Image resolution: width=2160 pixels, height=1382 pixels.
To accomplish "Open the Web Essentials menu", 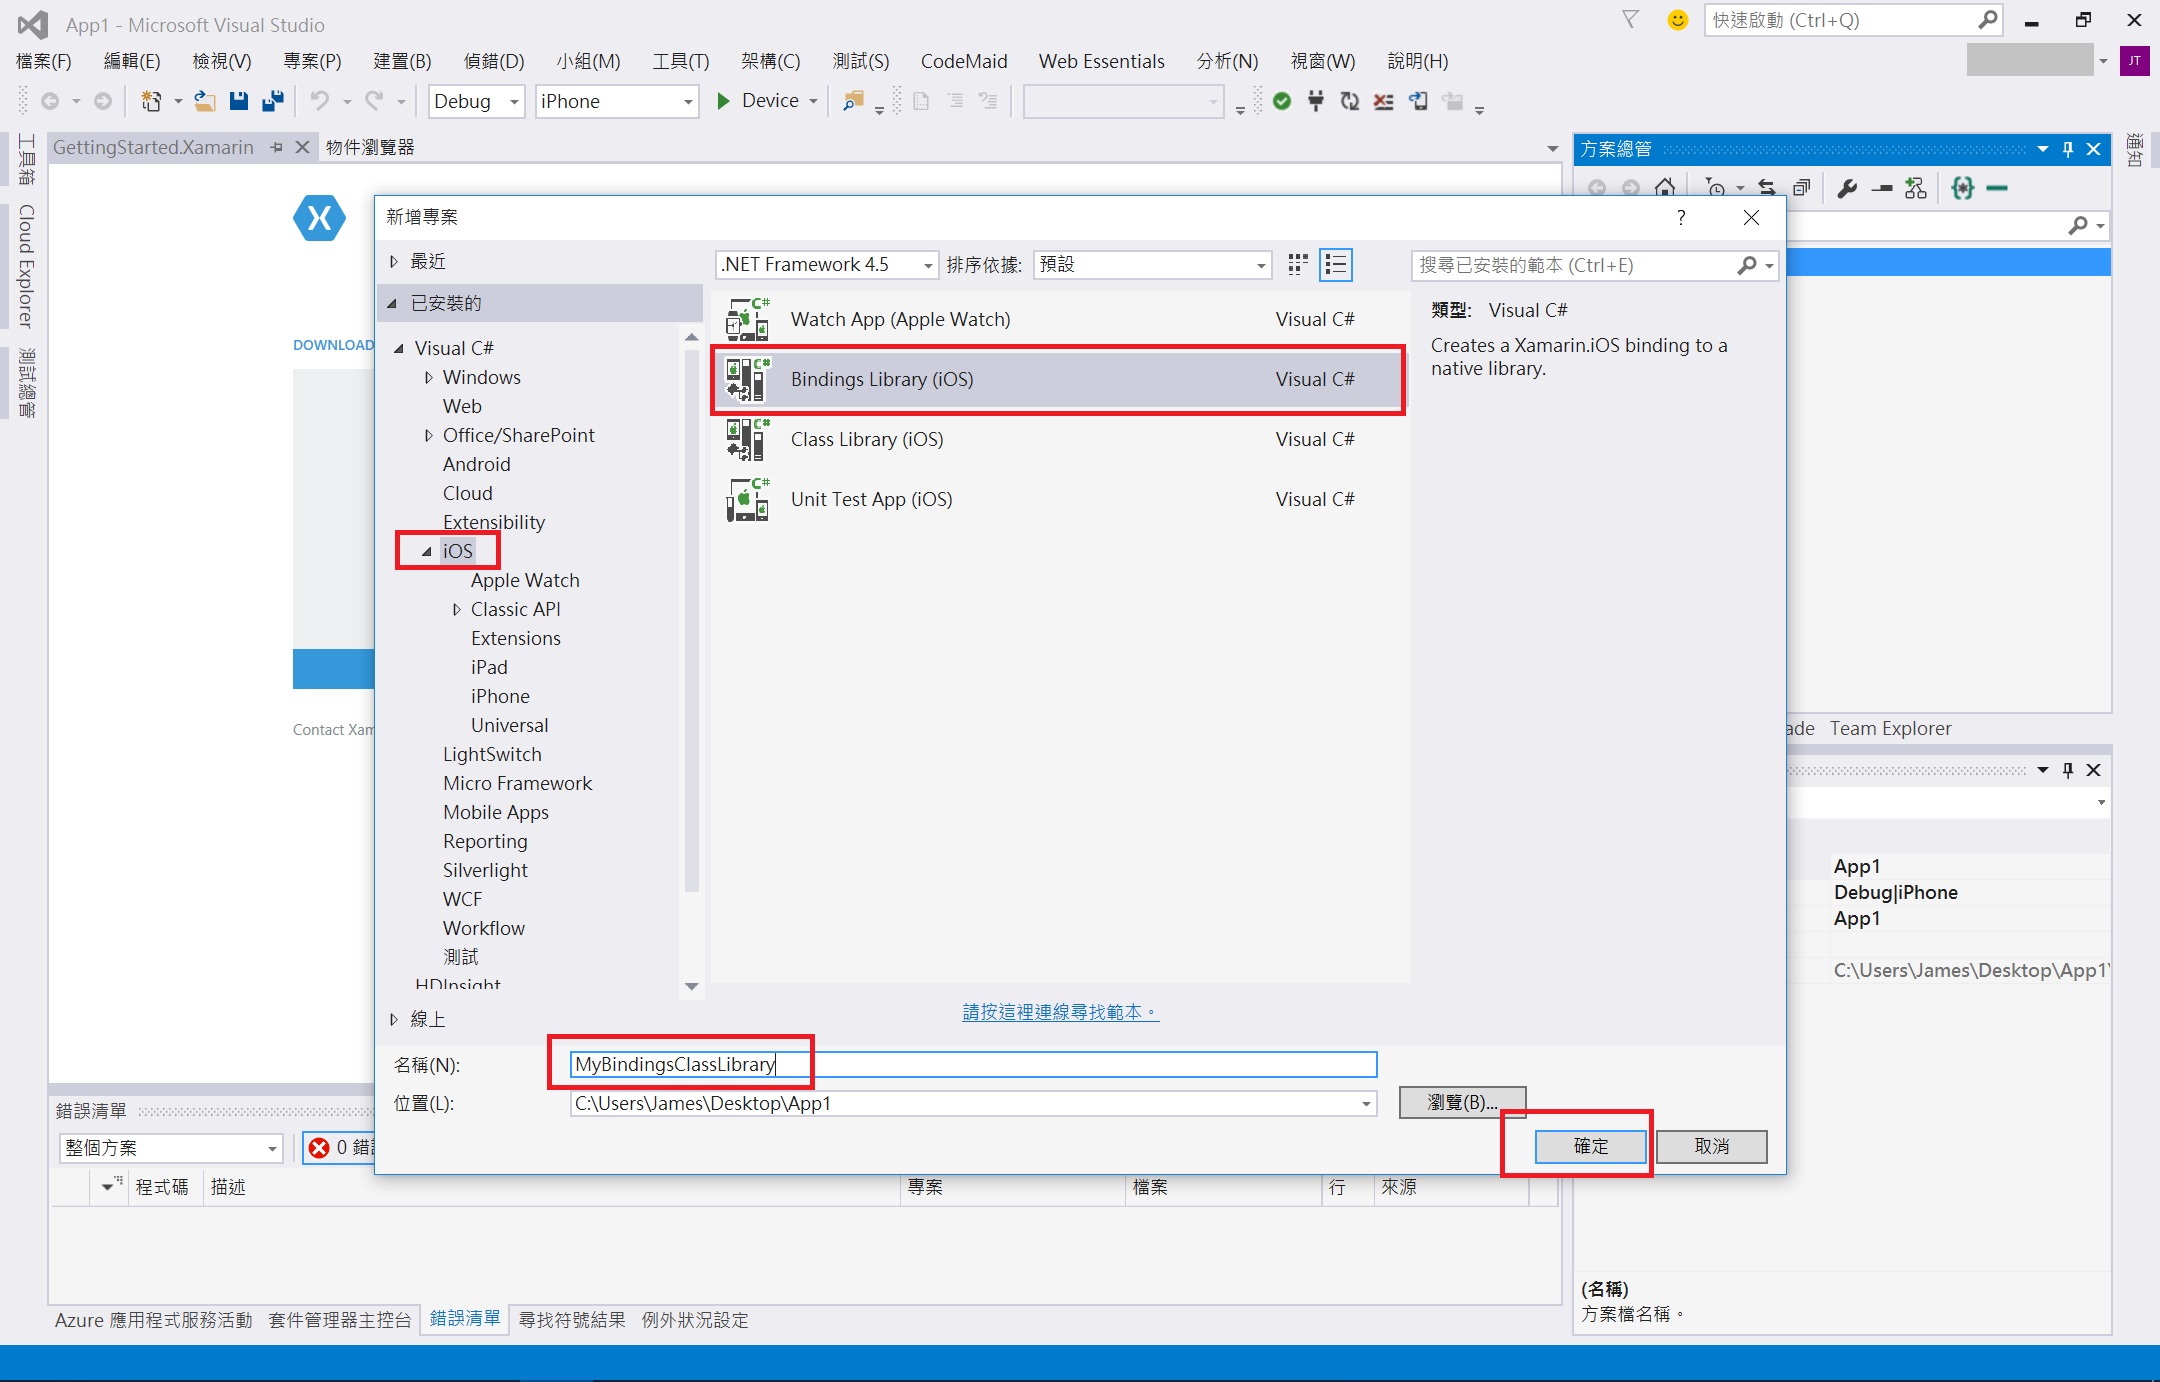I will (1101, 61).
